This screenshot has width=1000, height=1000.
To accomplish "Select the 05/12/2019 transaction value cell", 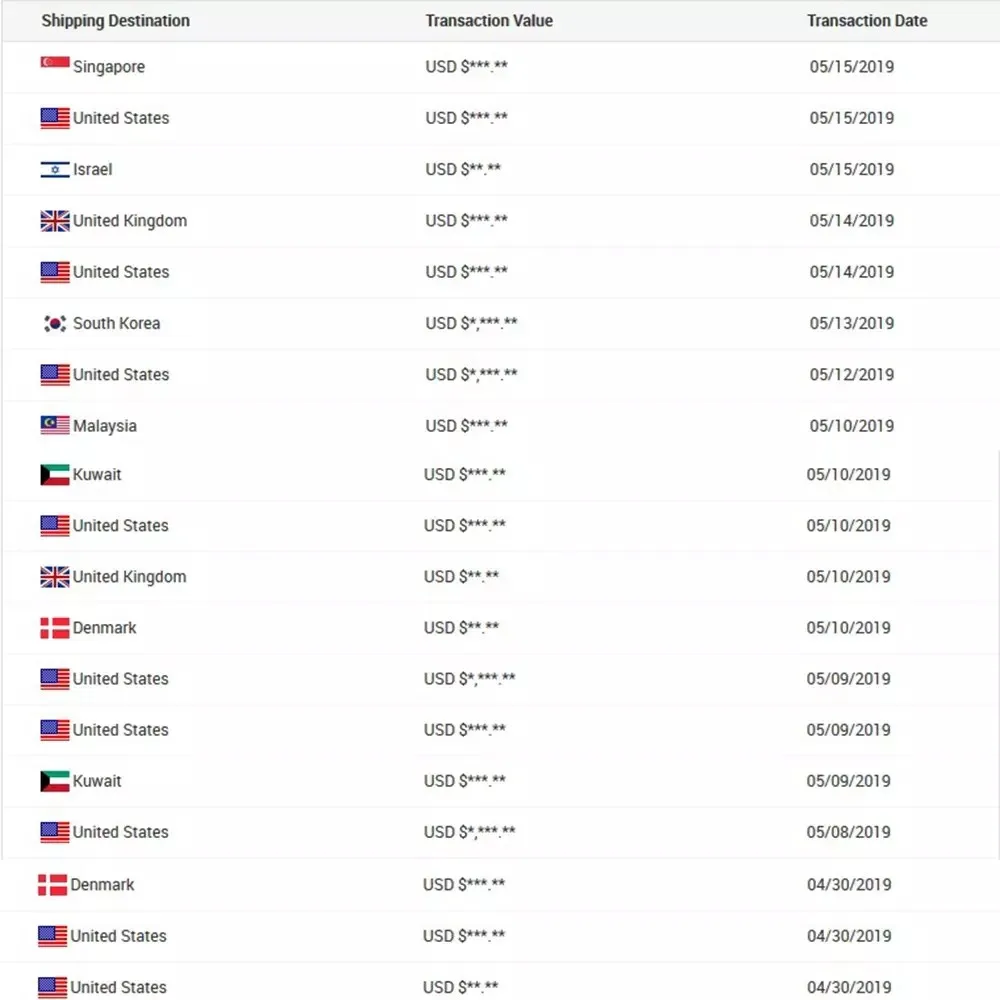I will pyautogui.click(x=471, y=374).
